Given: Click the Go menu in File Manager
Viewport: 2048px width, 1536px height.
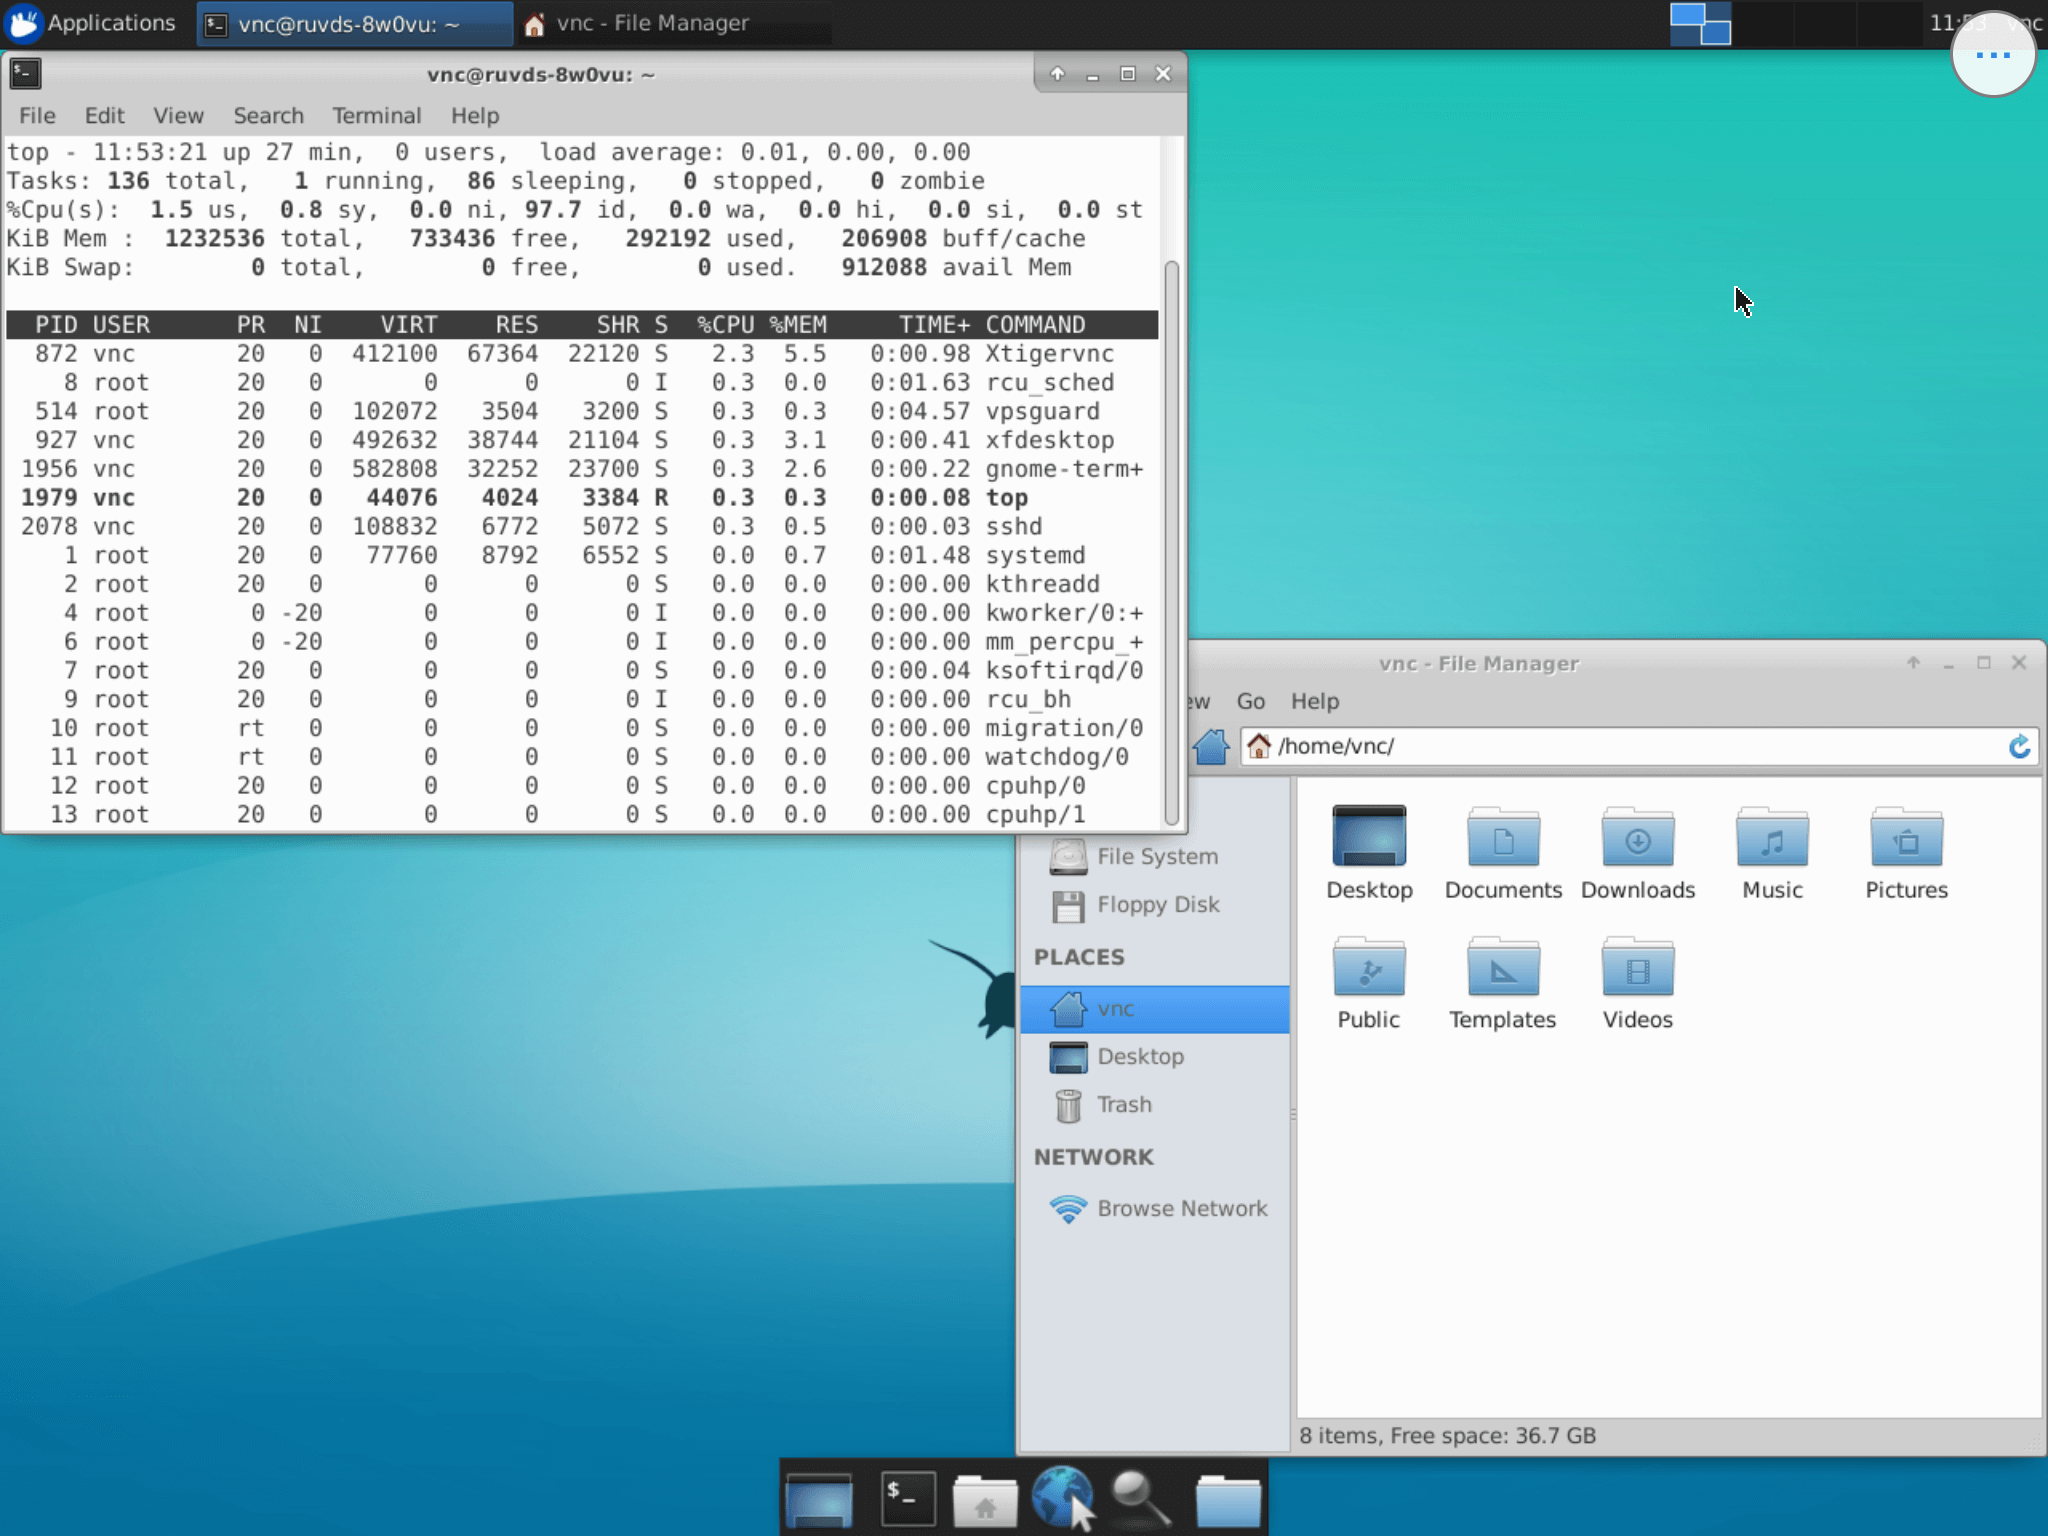Looking at the screenshot, I should coord(1250,700).
